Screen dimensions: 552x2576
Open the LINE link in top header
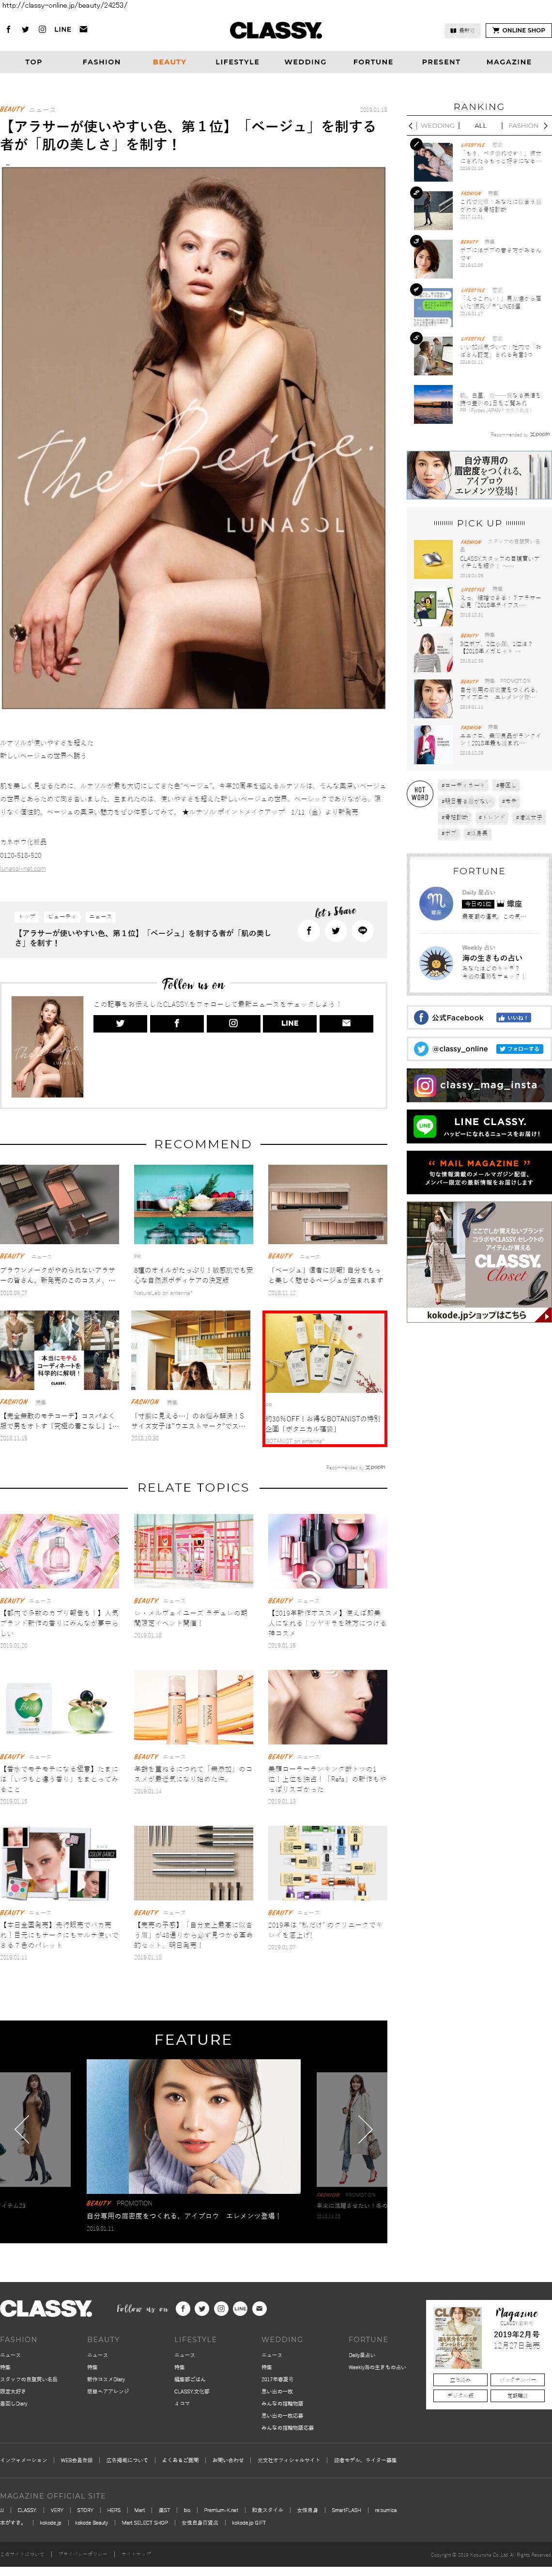click(63, 30)
